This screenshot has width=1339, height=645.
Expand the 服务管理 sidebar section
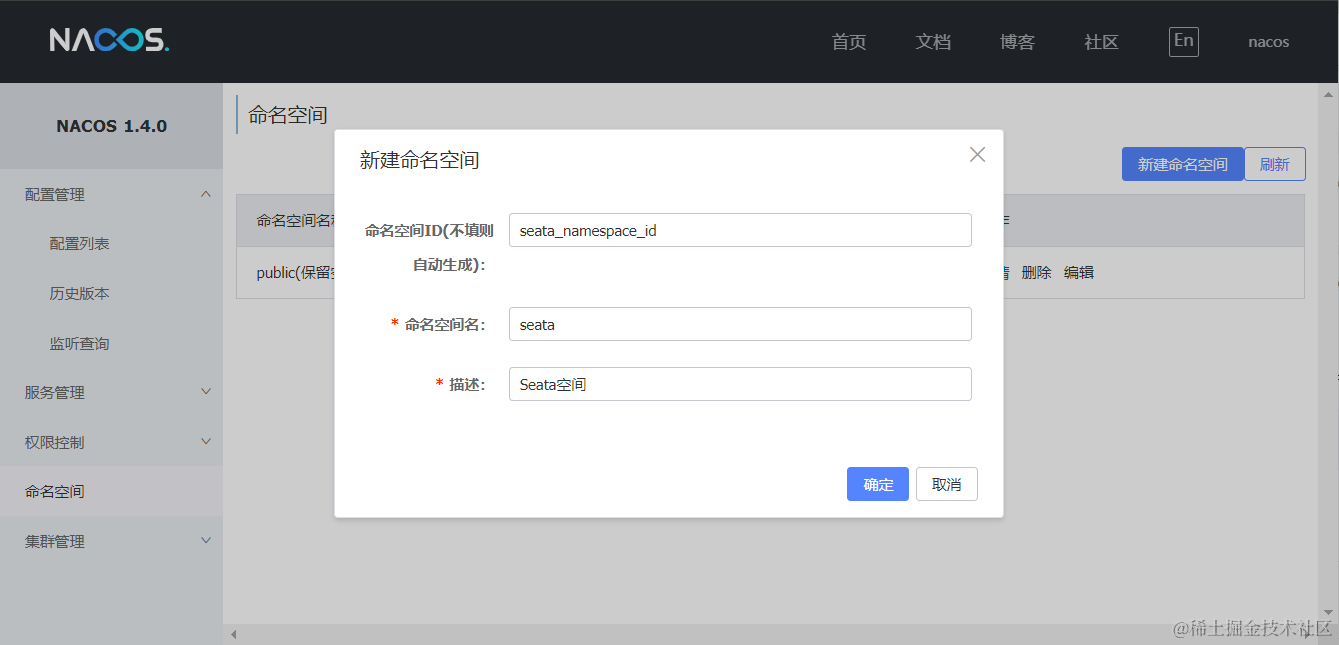[x=111, y=392]
